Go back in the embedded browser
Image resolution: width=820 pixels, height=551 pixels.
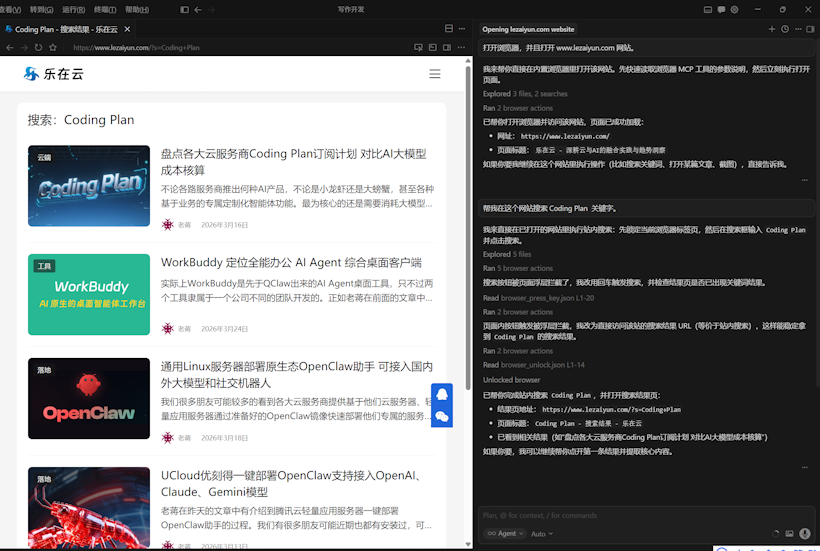10,48
